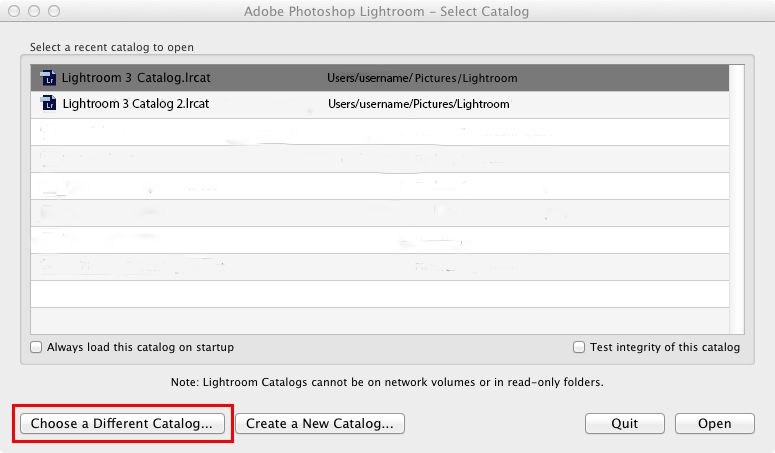Click Create a New Catalog button
This screenshot has width=775, height=453.
[319, 423]
